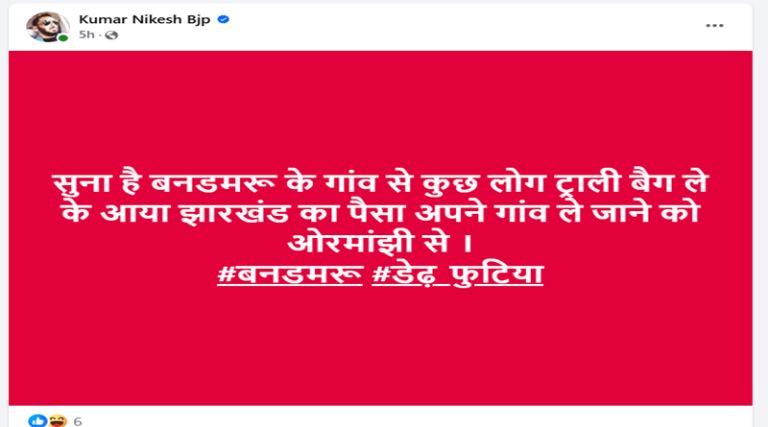The image size is (768, 427).
Task: Click the Haha laughing reaction icon
Action: pyautogui.click(x=57, y=421)
